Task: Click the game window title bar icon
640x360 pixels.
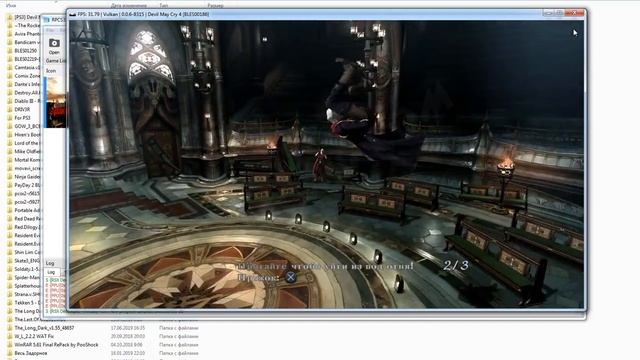Action: pyautogui.click(x=73, y=14)
